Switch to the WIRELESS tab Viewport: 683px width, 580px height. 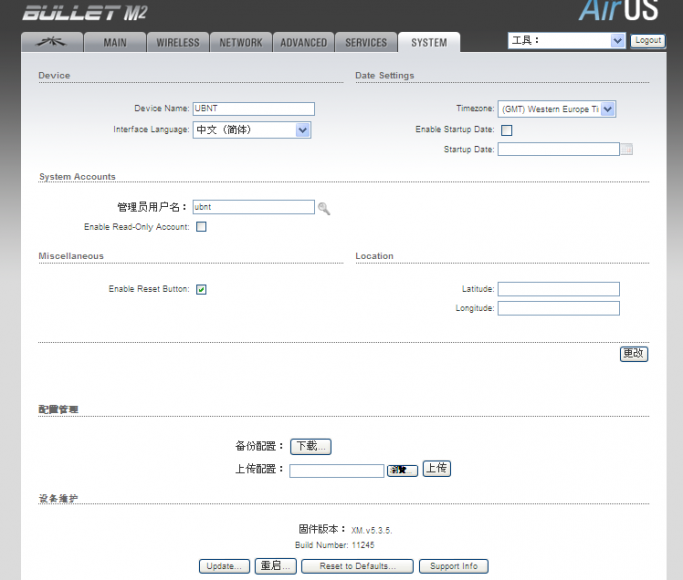pyautogui.click(x=178, y=42)
